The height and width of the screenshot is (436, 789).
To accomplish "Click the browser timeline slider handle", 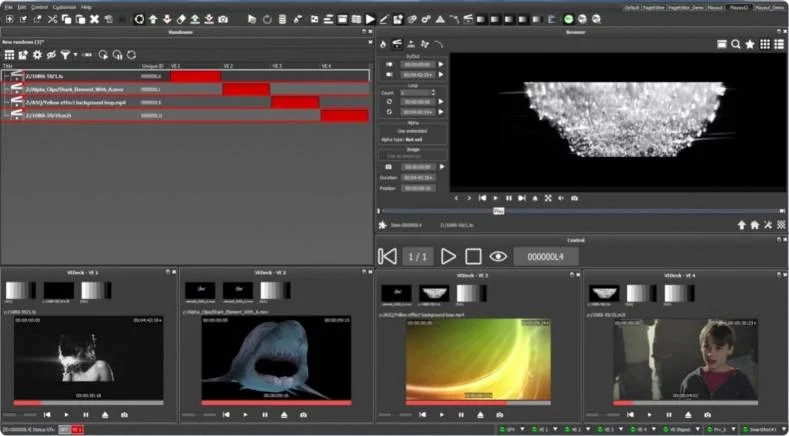I will pyautogui.click(x=499, y=211).
